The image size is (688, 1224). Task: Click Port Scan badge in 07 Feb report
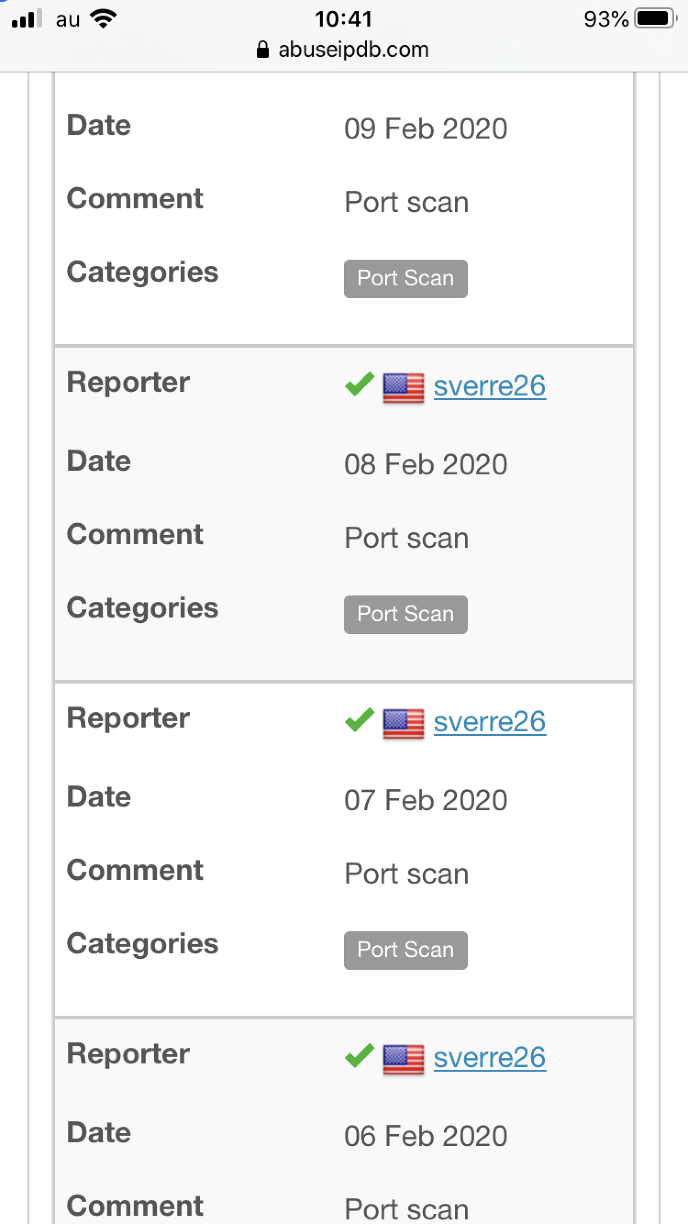406,951
